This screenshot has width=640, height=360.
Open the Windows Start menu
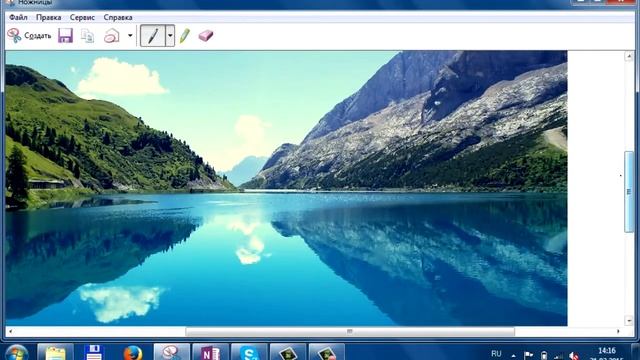[16, 353]
